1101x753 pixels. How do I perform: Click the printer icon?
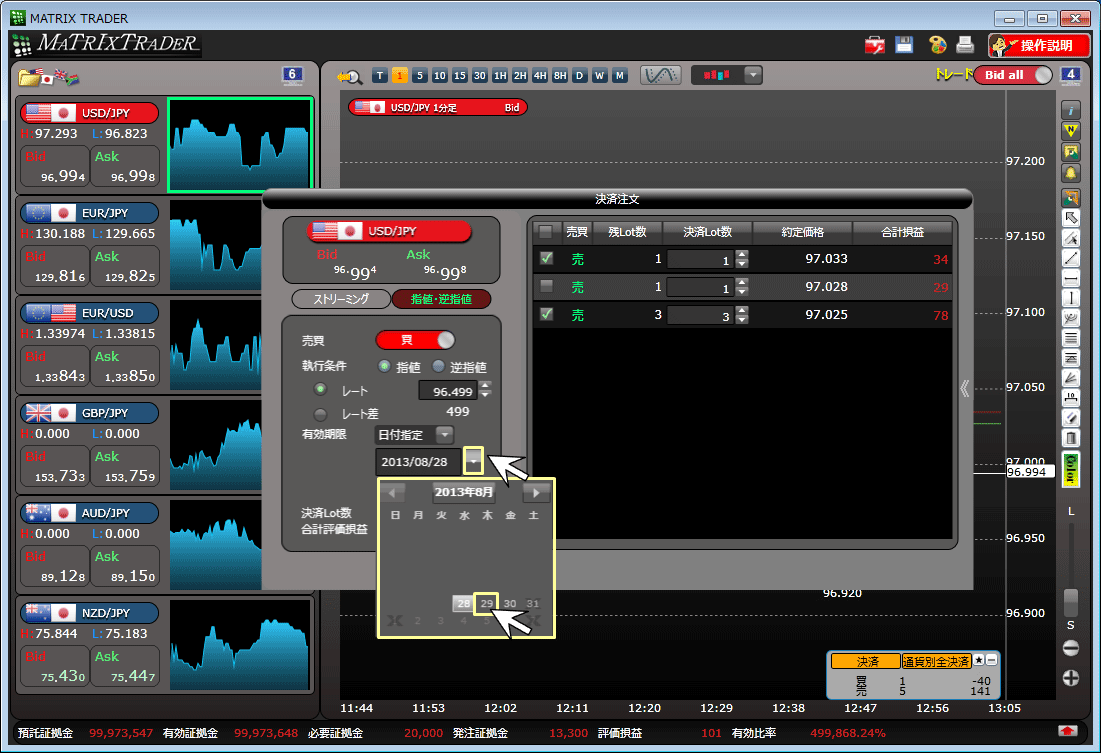[x=965, y=45]
